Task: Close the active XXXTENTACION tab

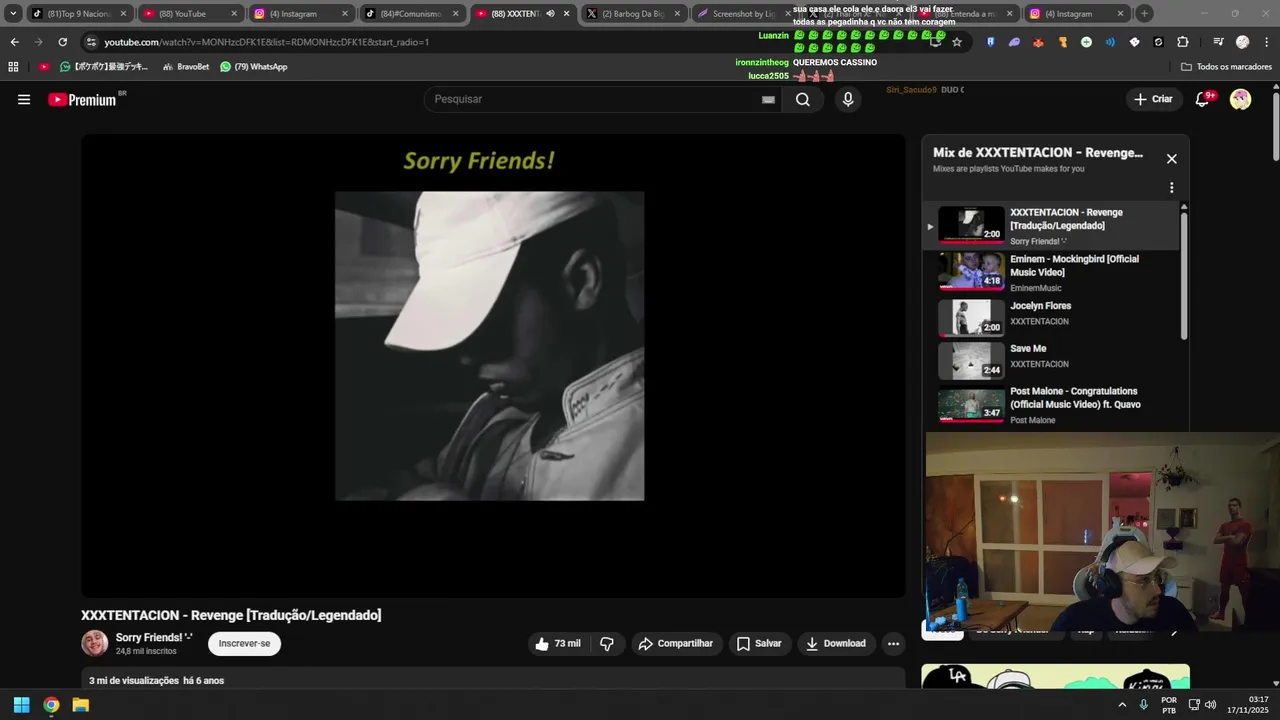Action: [567, 14]
